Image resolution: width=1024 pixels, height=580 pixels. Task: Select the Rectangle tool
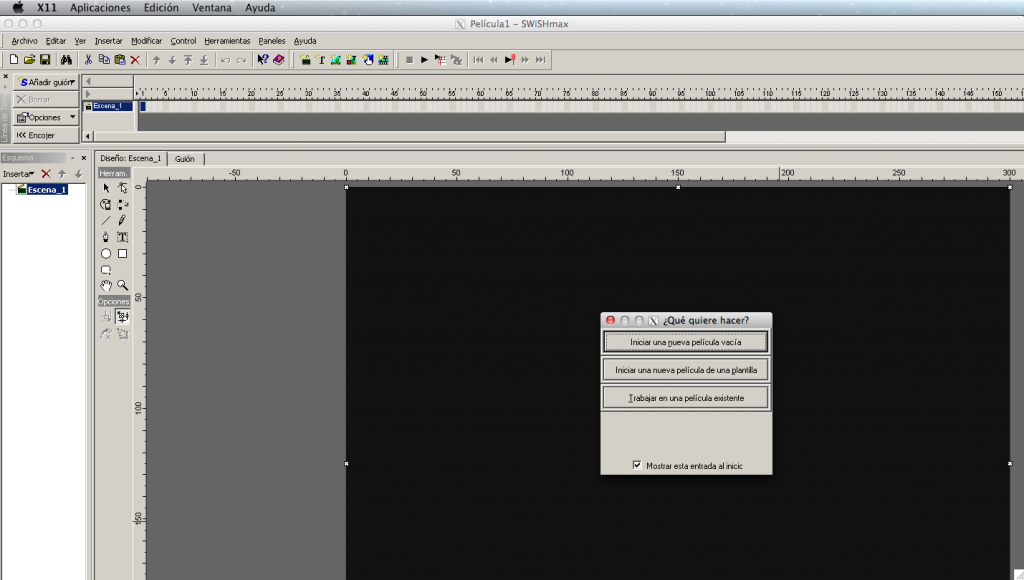pyautogui.click(x=122, y=253)
